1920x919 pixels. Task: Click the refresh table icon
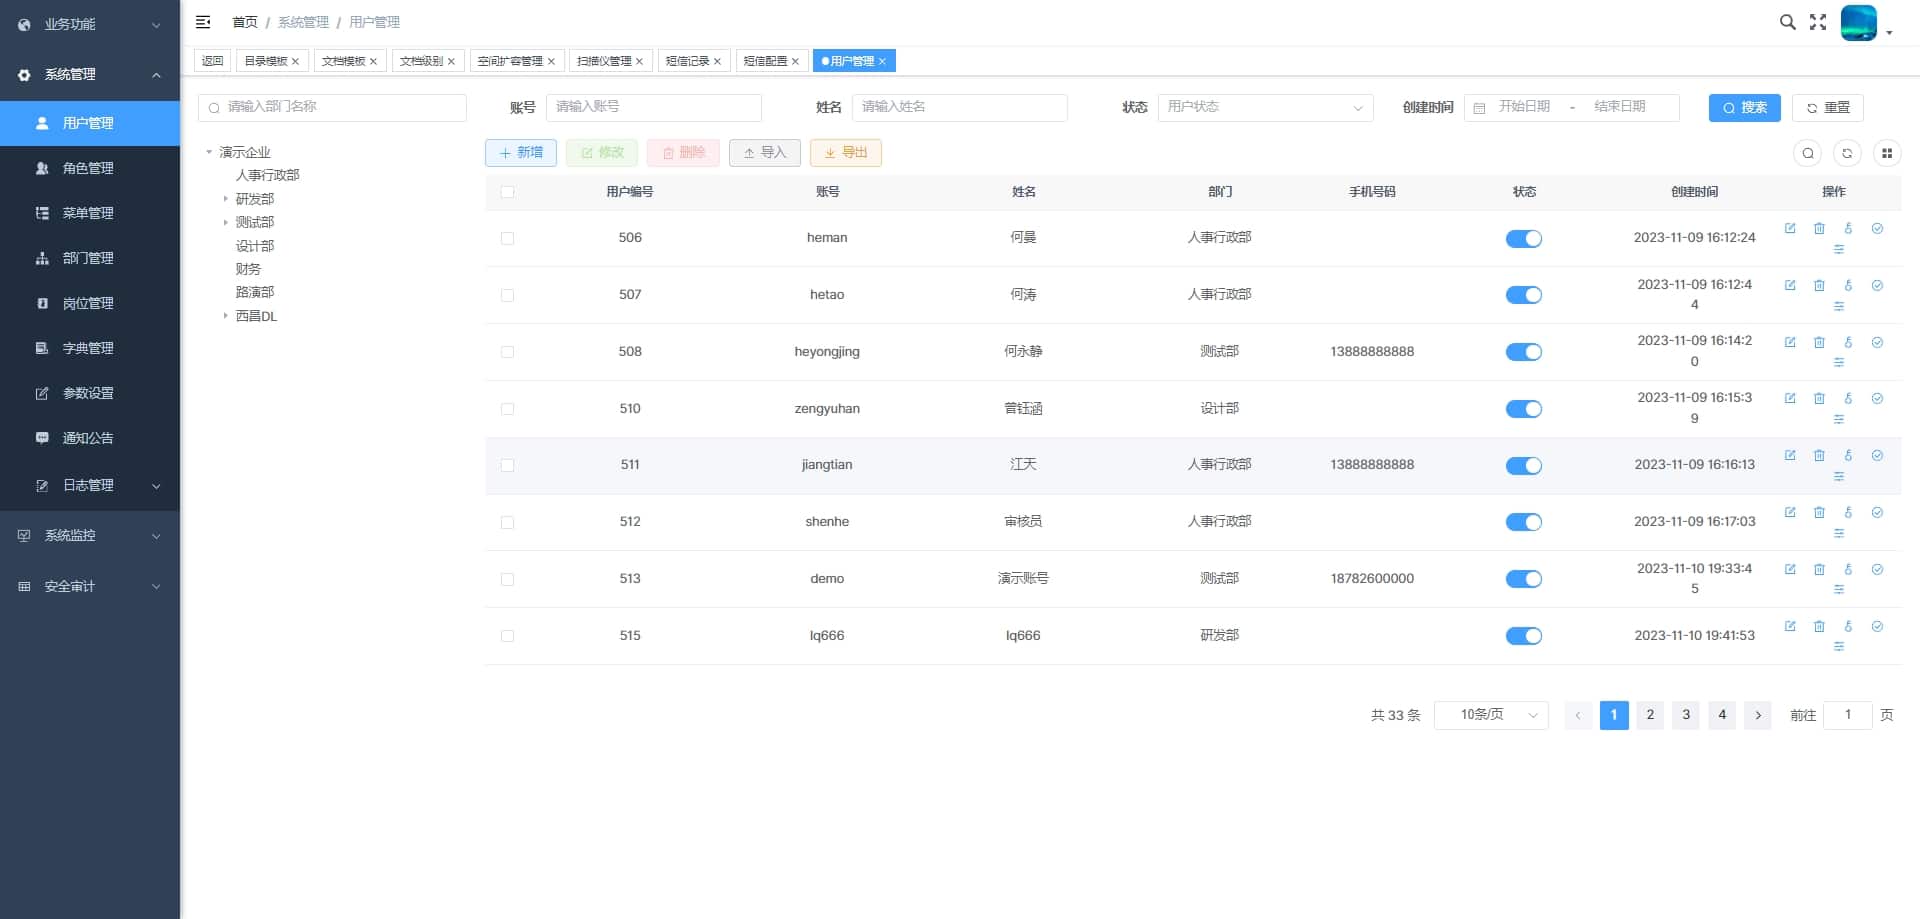point(1847,153)
